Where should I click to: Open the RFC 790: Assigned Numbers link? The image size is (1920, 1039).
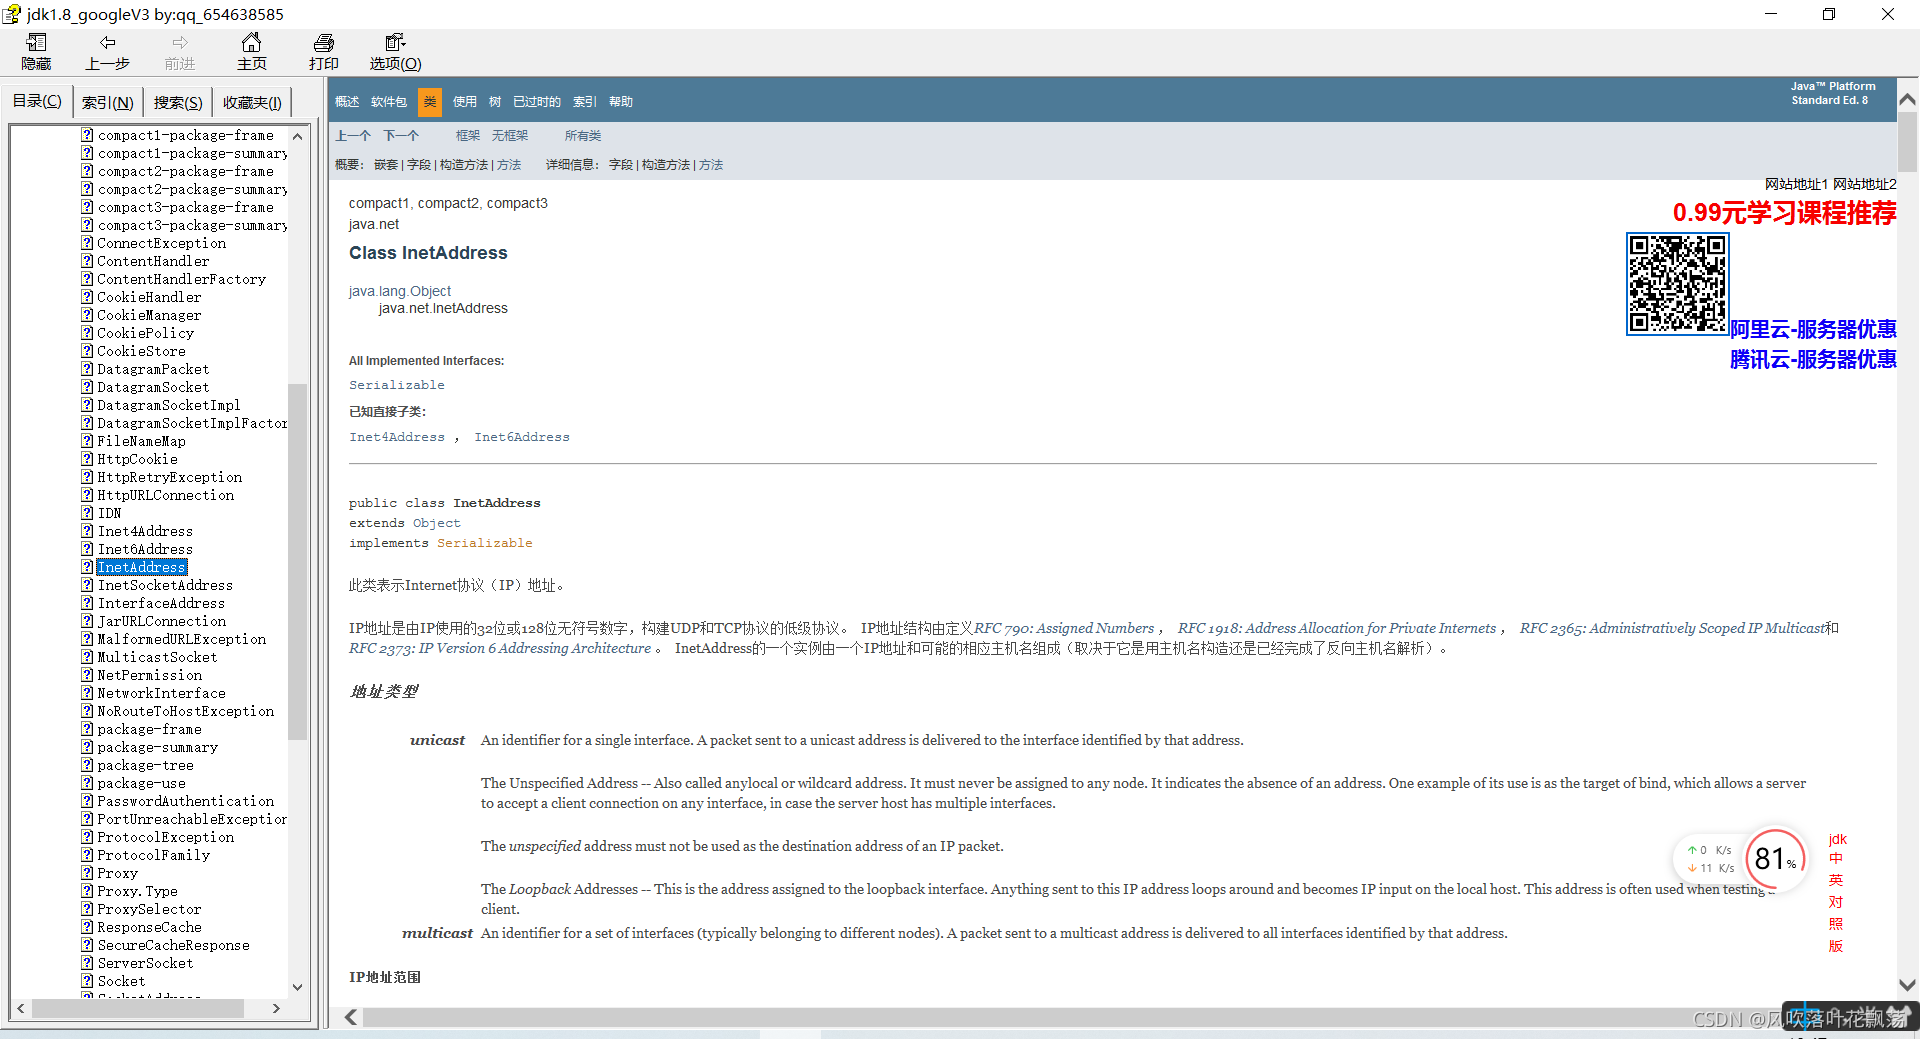[1064, 628]
